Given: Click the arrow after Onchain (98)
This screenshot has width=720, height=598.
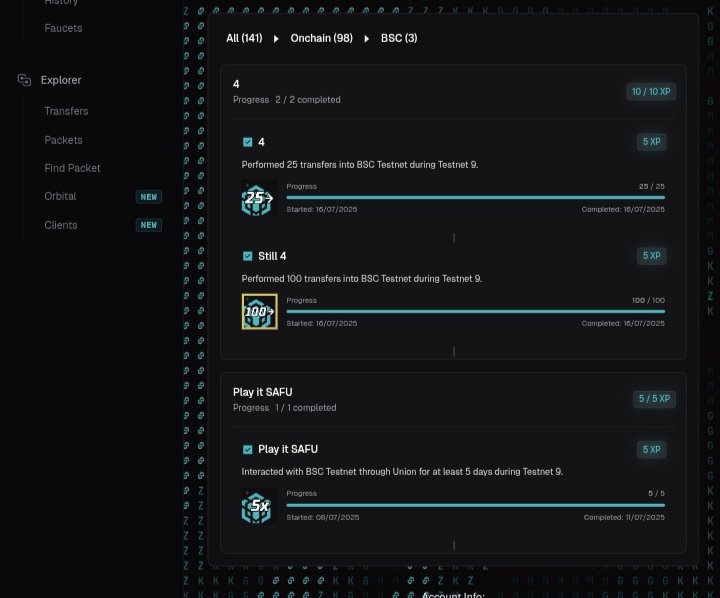Looking at the screenshot, I should (x=366, y=39).
